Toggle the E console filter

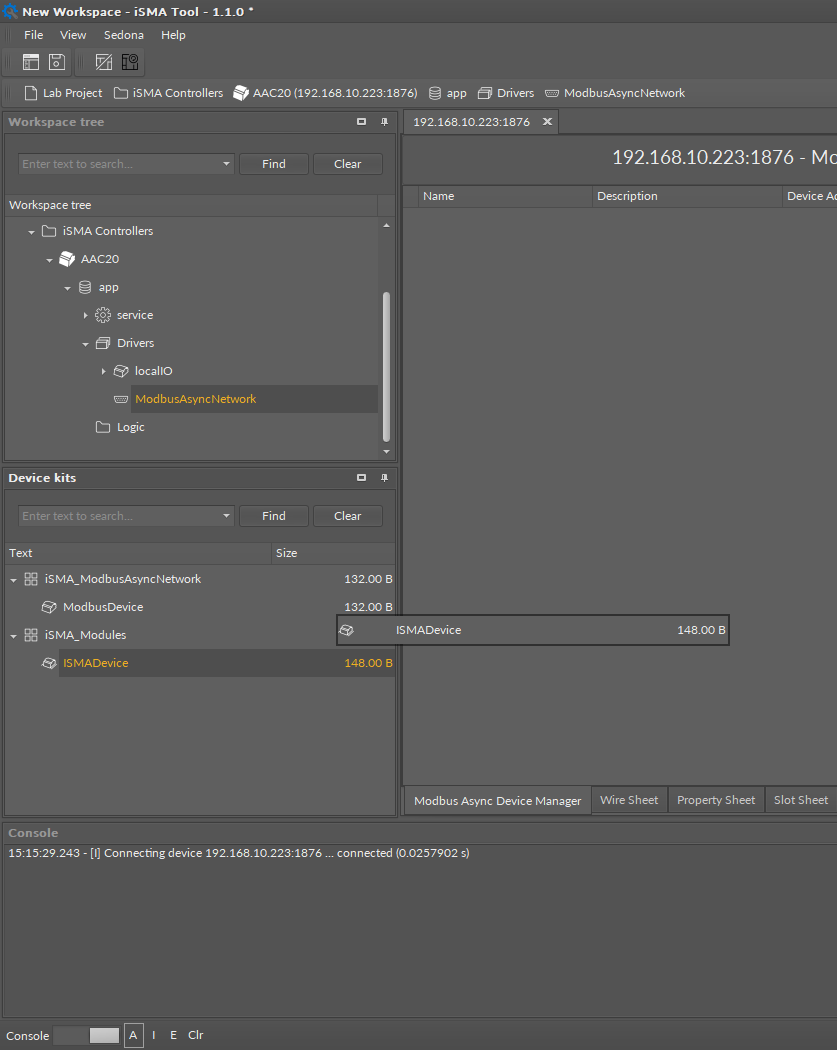point(173,1035)
